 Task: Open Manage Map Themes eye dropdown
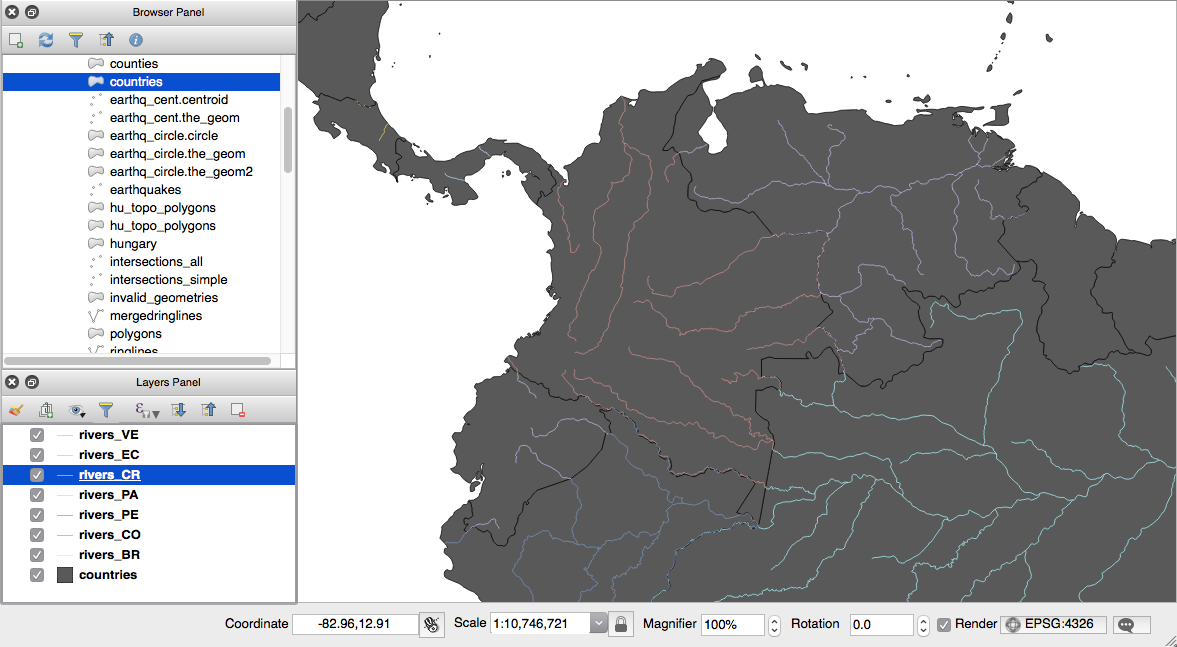76,410
